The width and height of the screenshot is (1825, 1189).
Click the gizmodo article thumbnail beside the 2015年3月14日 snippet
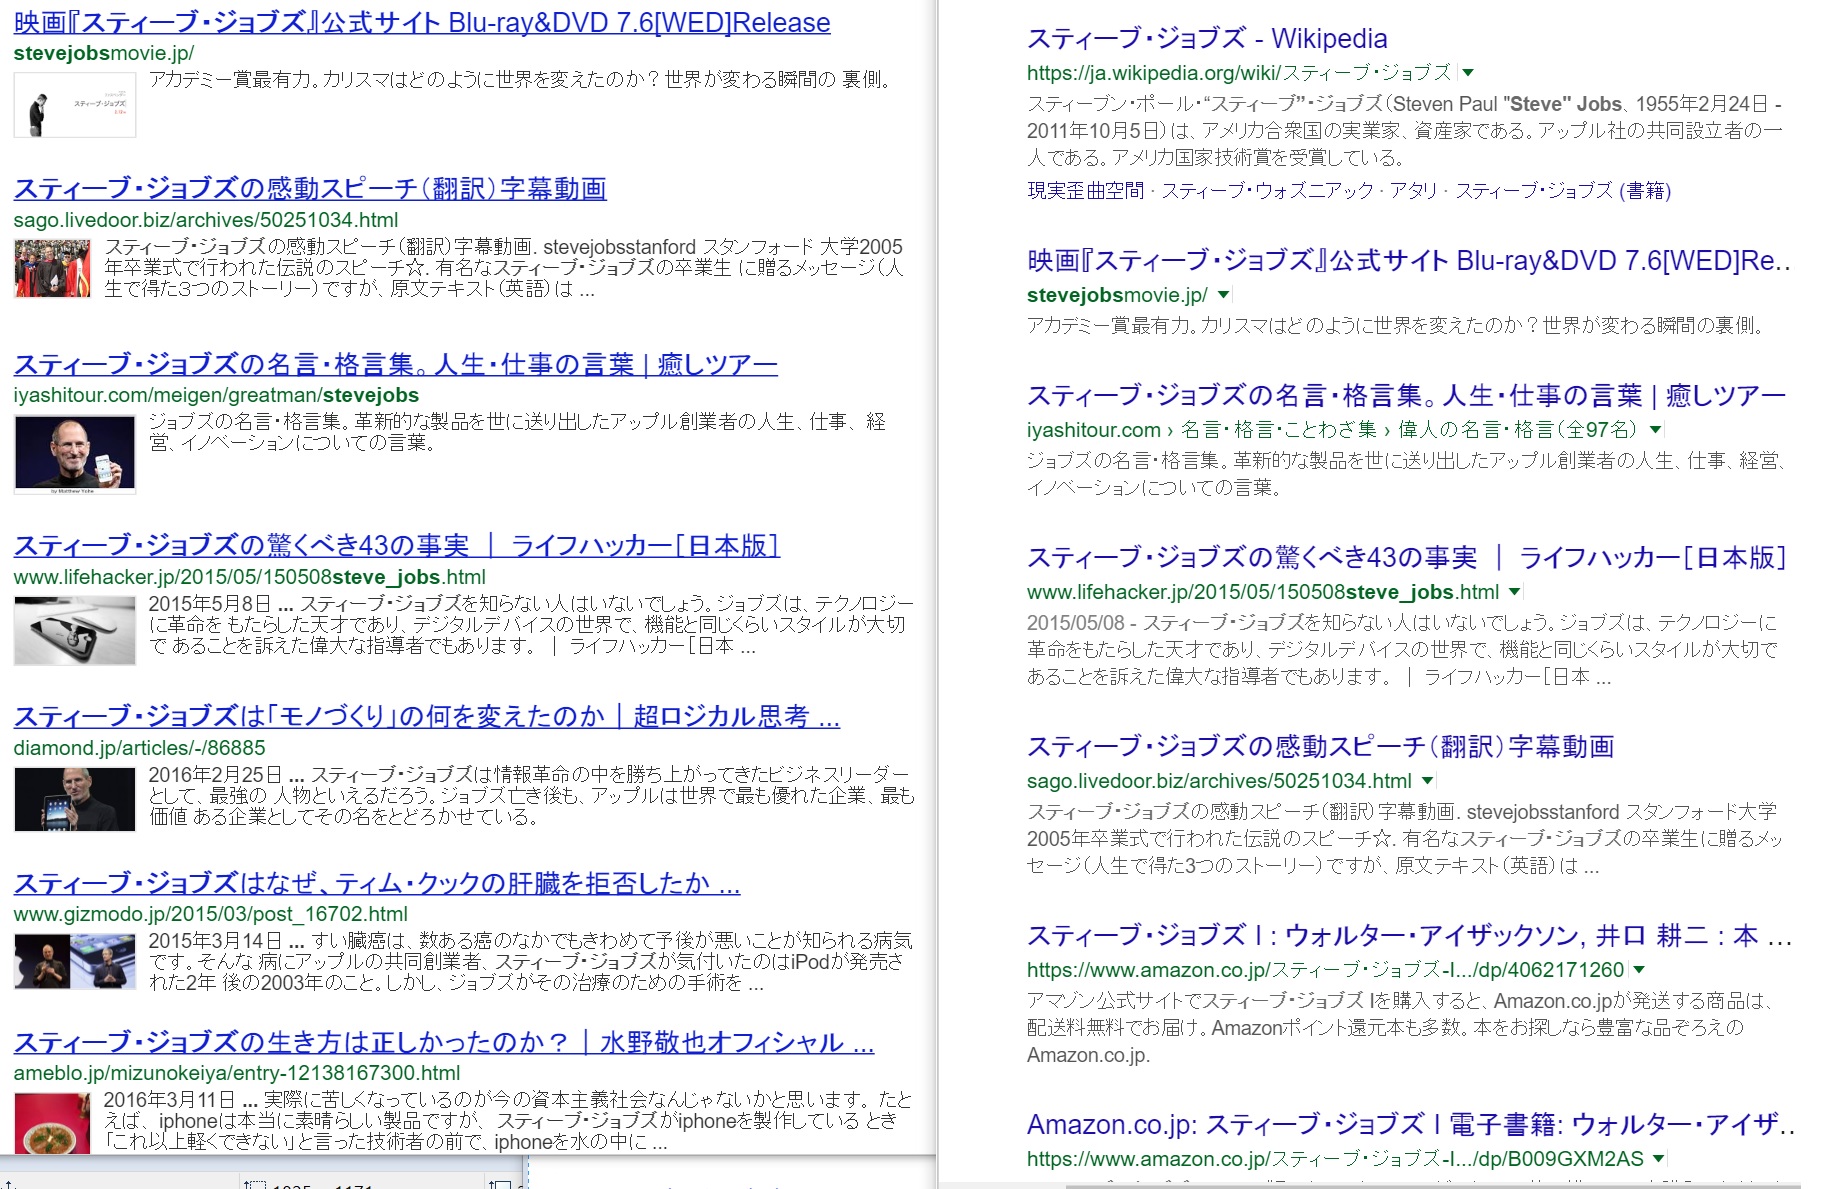[75, 962]
